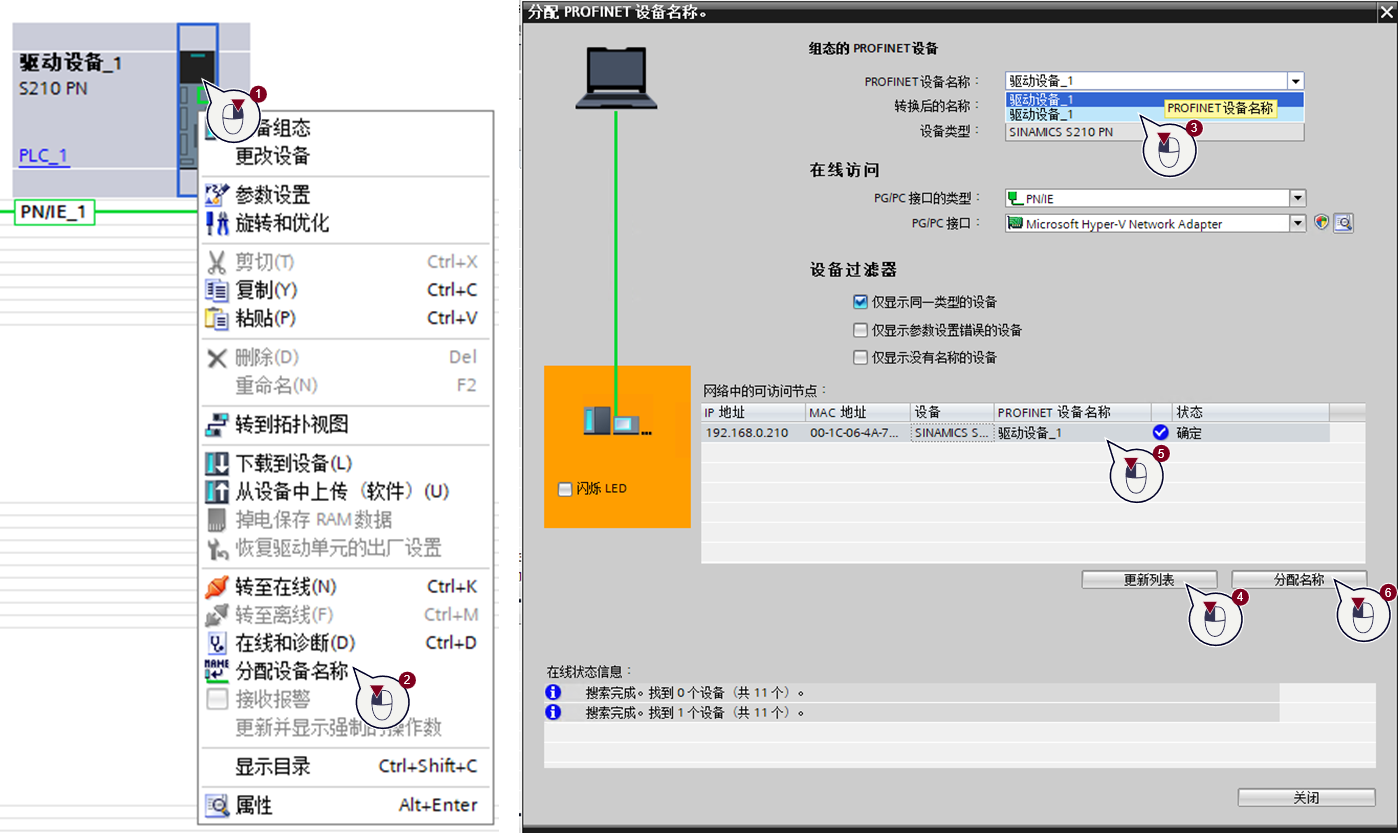Click the shield icon next to PG/PC 接口

coord(1322,224)
